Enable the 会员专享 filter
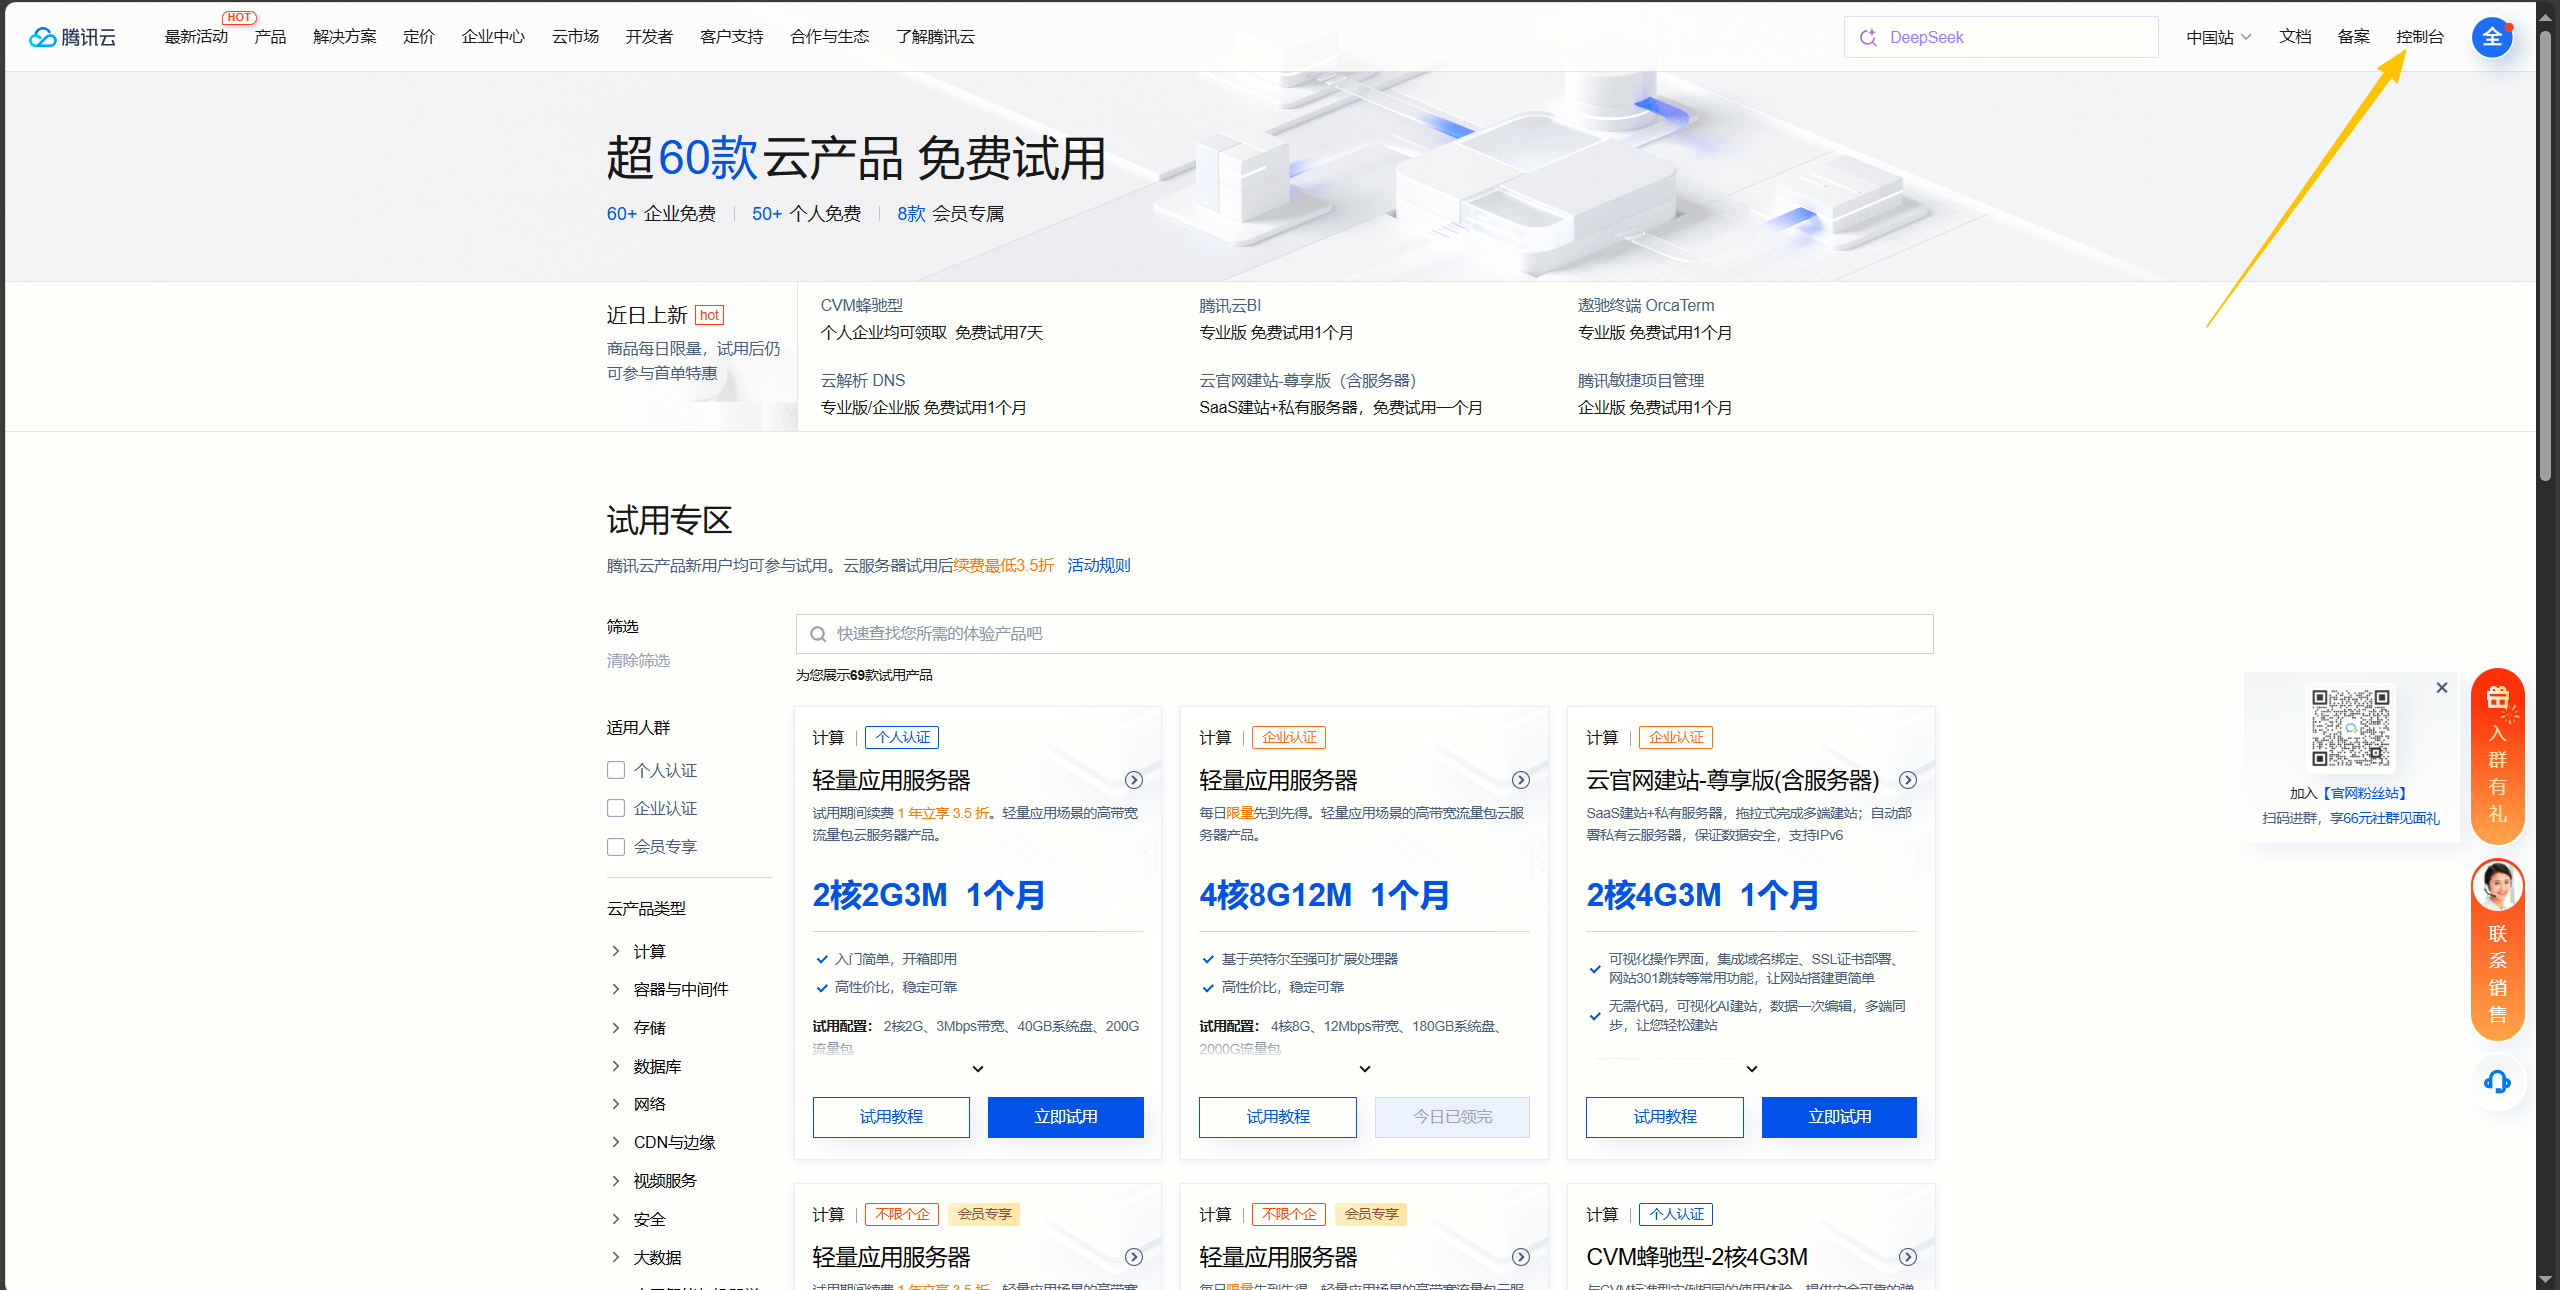2560x1290 pixels. (616, 846)
